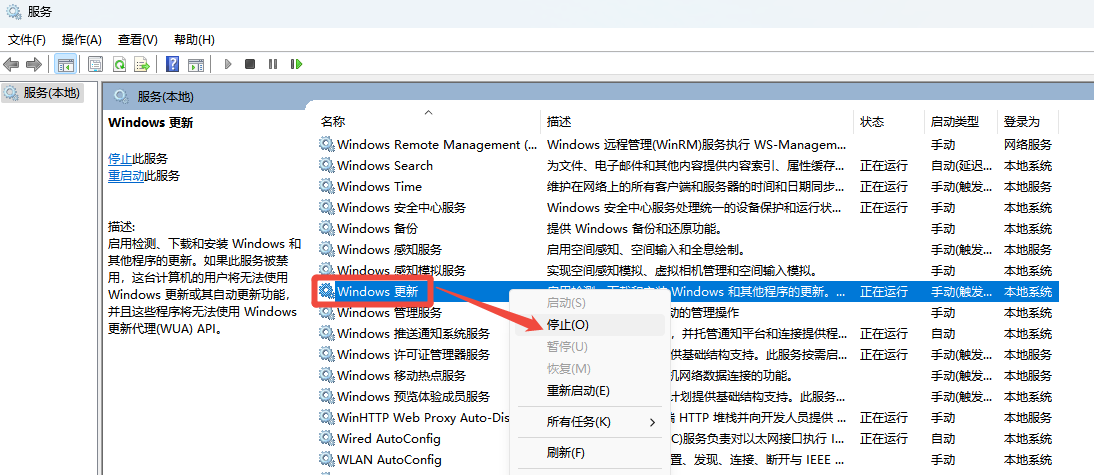
Task: Sort services by the 名称 column header
Action: (333, 121)
